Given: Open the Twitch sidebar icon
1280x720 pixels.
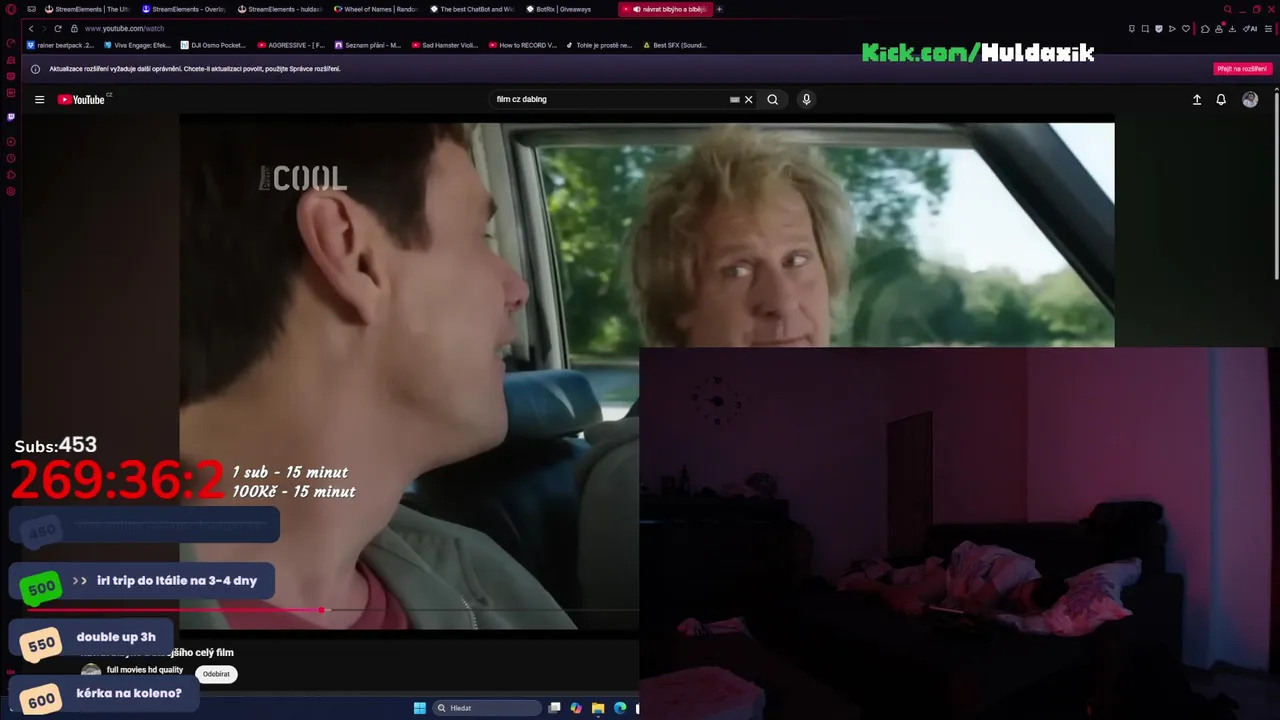Looking at the screenshot, I should click(x=11, y=117).
